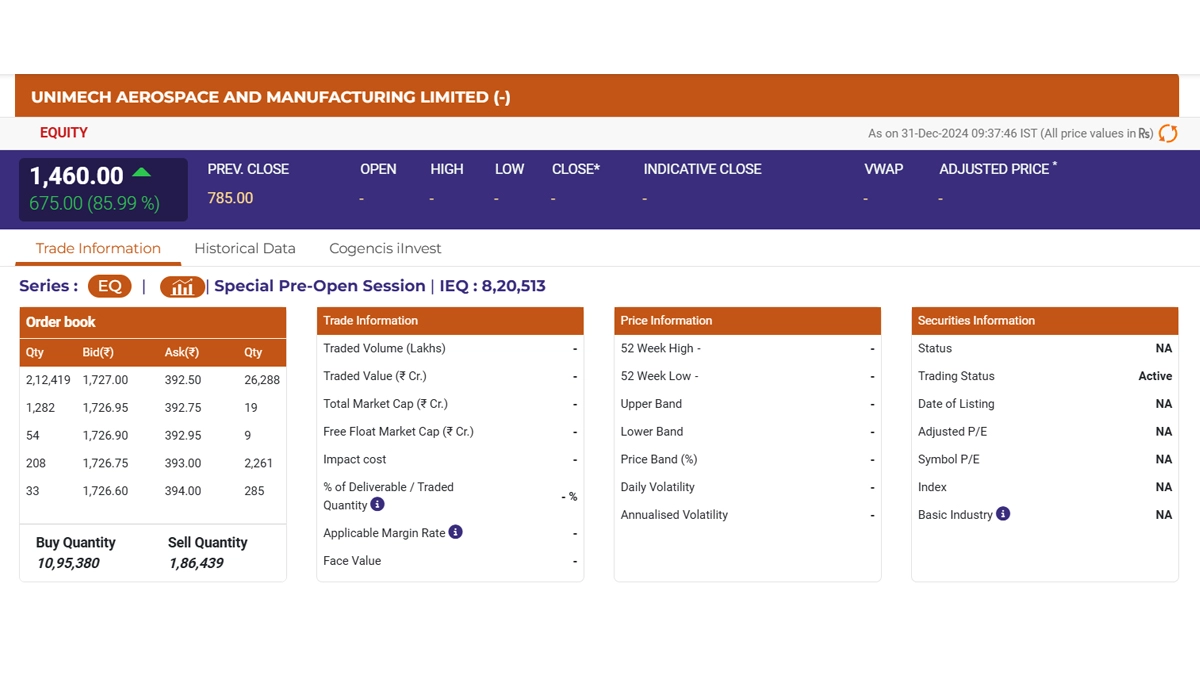Open the Historical Data tab

(x=245, y=248)
